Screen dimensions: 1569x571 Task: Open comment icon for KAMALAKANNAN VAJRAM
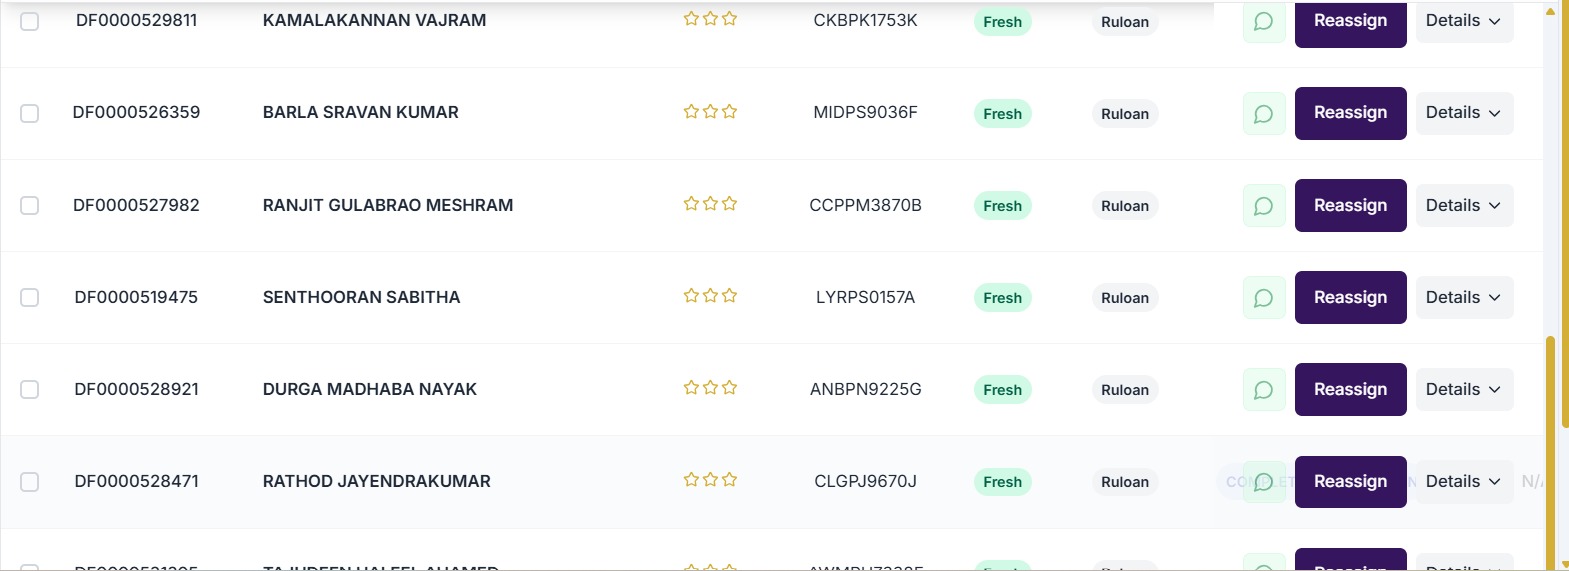point(1264,21)
